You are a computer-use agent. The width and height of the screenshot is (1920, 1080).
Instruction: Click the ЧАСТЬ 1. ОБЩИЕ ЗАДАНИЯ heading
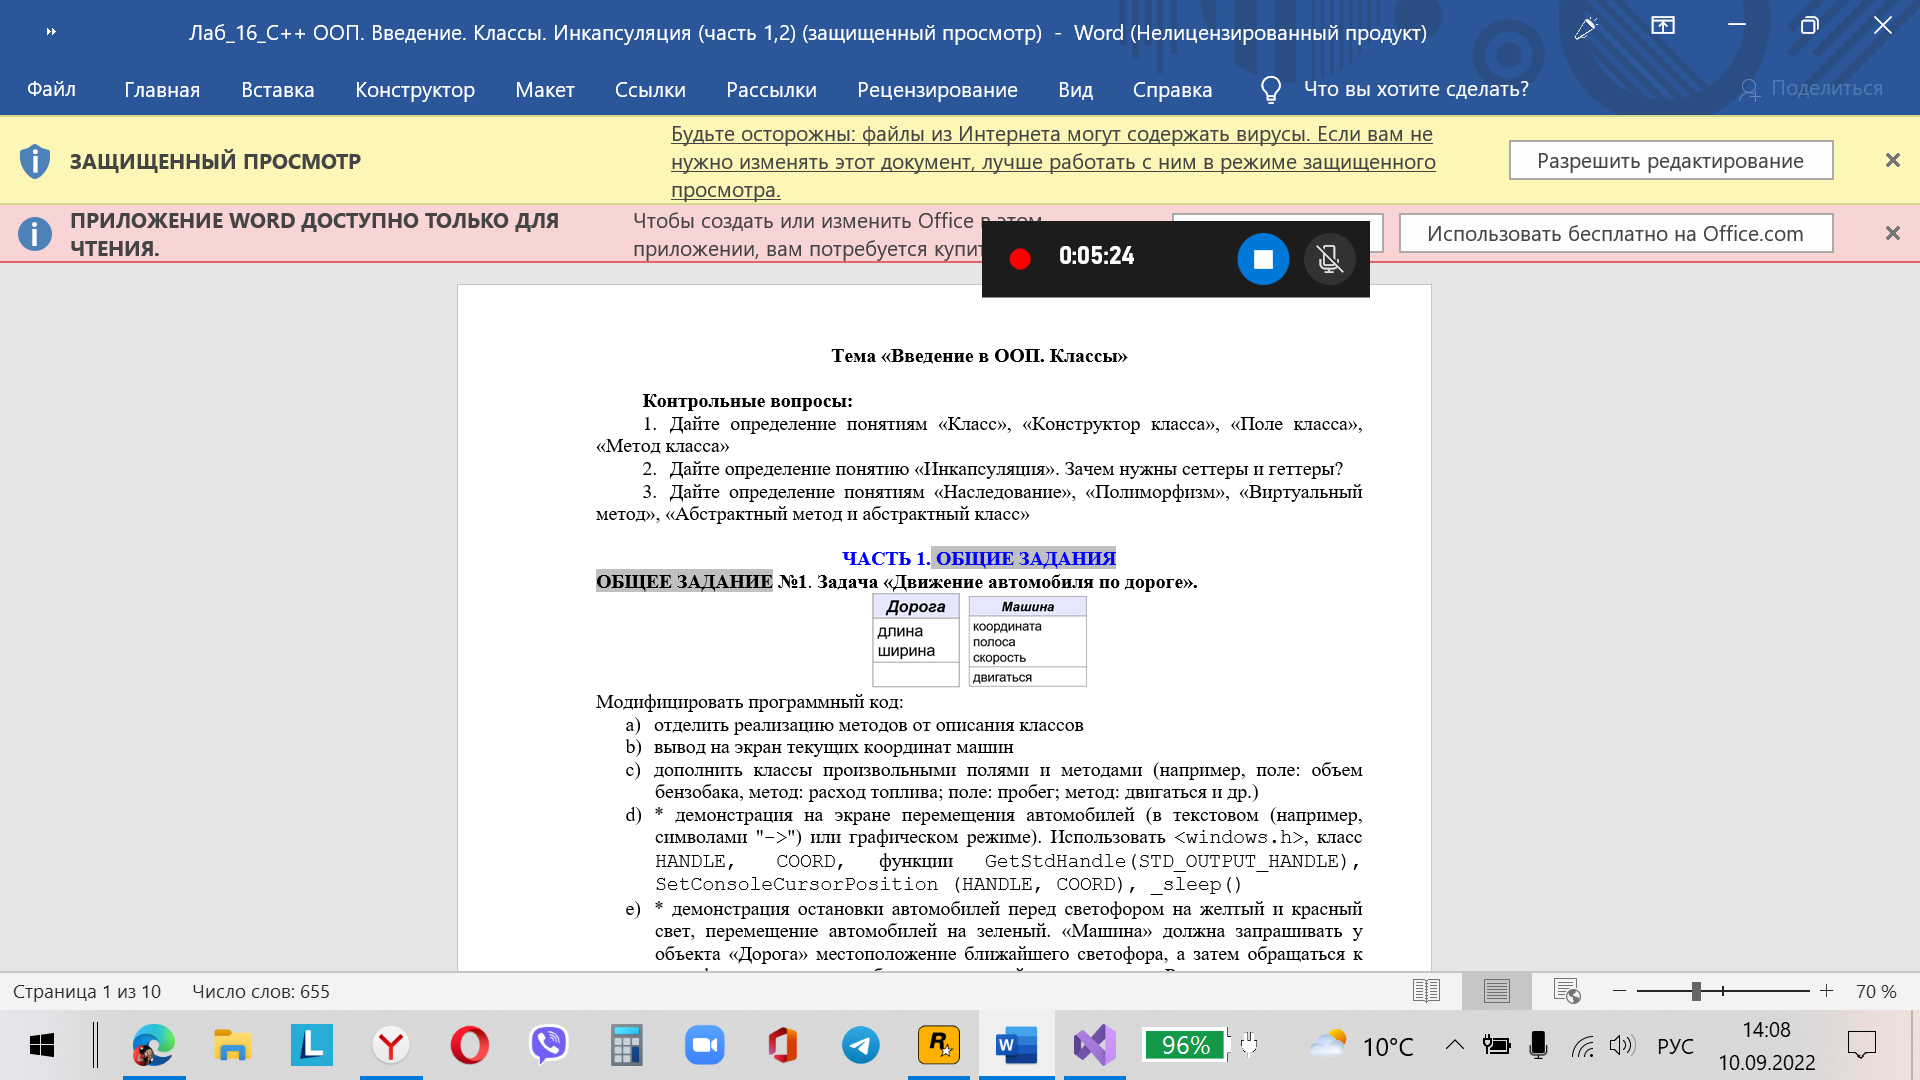click(979, 558)
